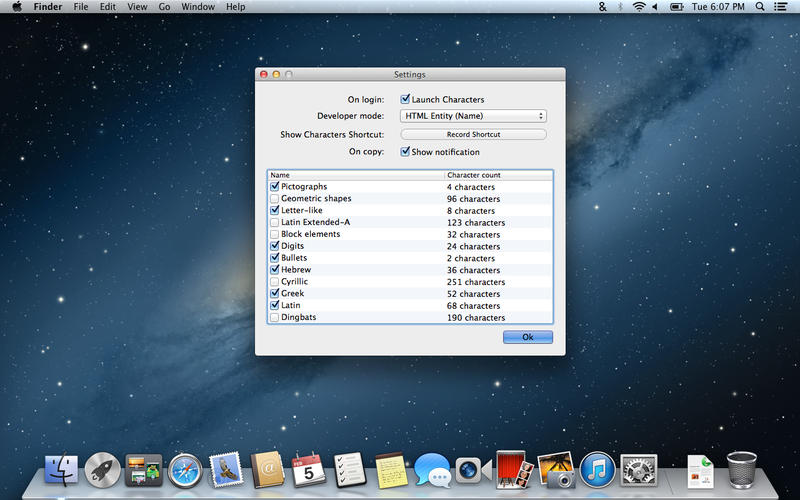The height and width of the screenshot is (500, 800).
Task: Open the File menu
Action: point(81,7)
